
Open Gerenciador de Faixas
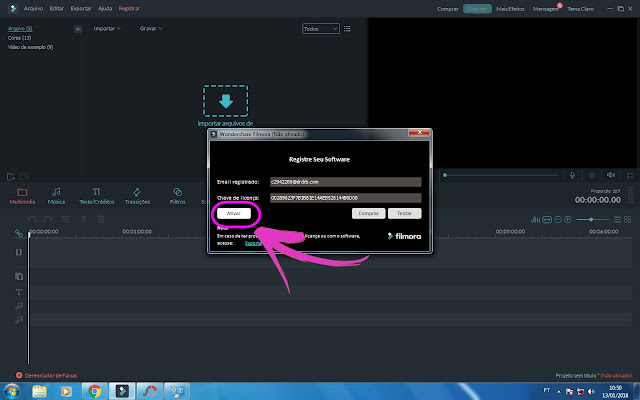pyautogui.click(x=47, y=375)
